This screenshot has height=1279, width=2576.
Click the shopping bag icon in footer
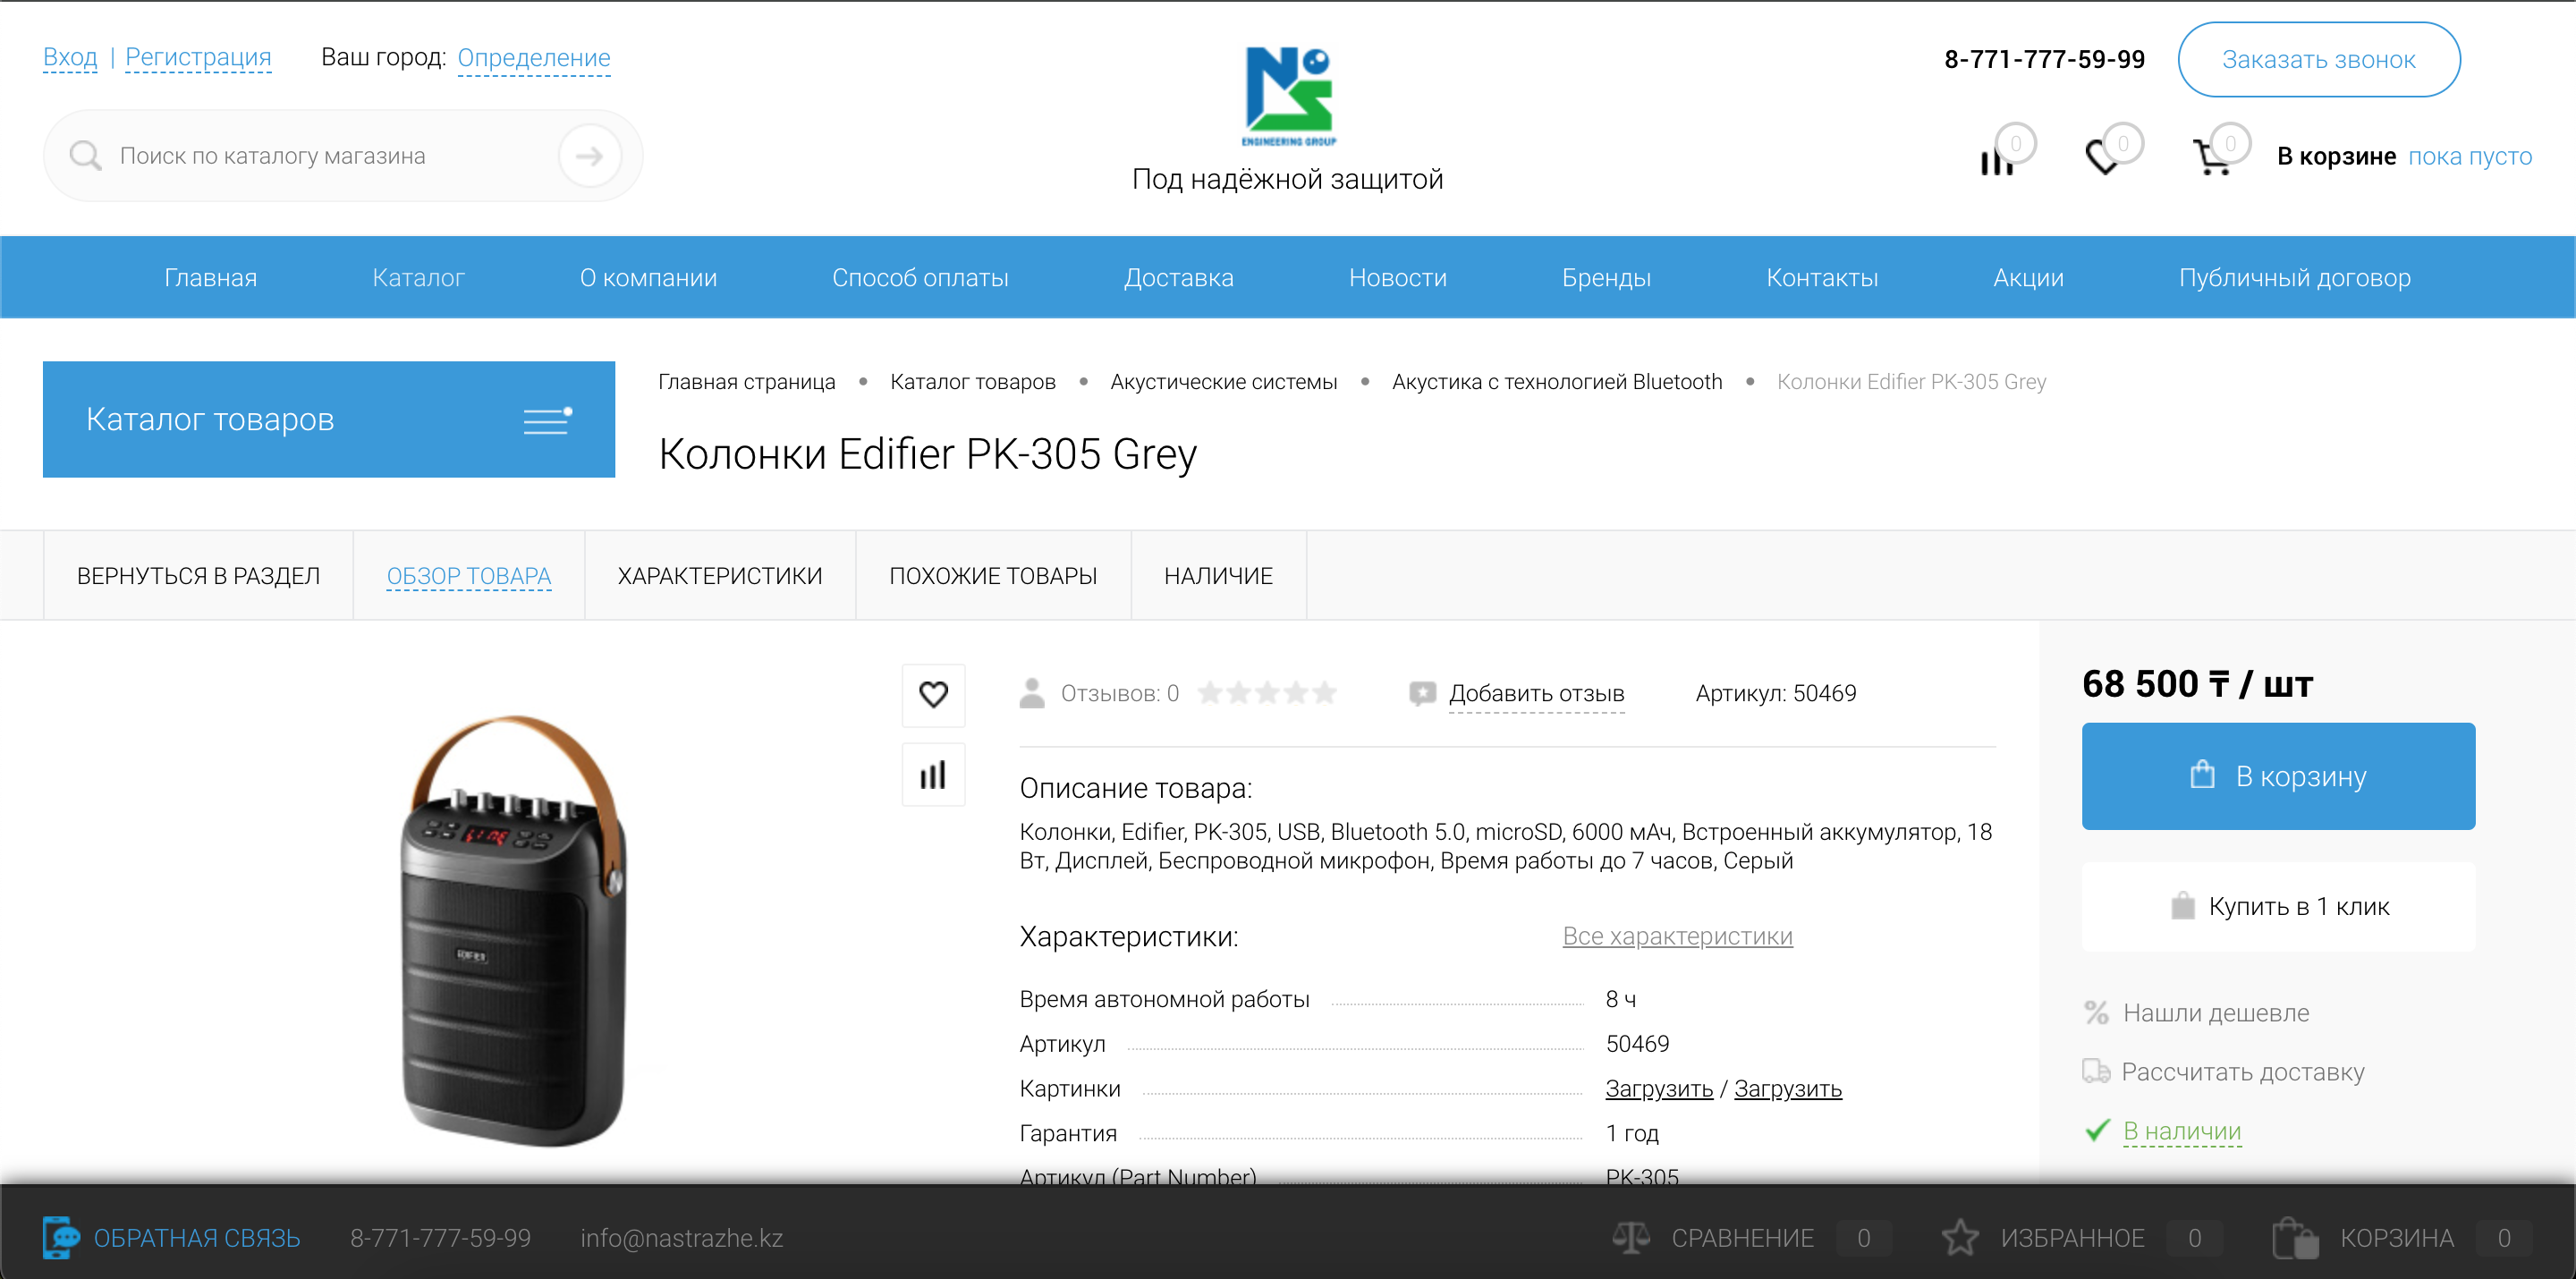(2295, 1238)
